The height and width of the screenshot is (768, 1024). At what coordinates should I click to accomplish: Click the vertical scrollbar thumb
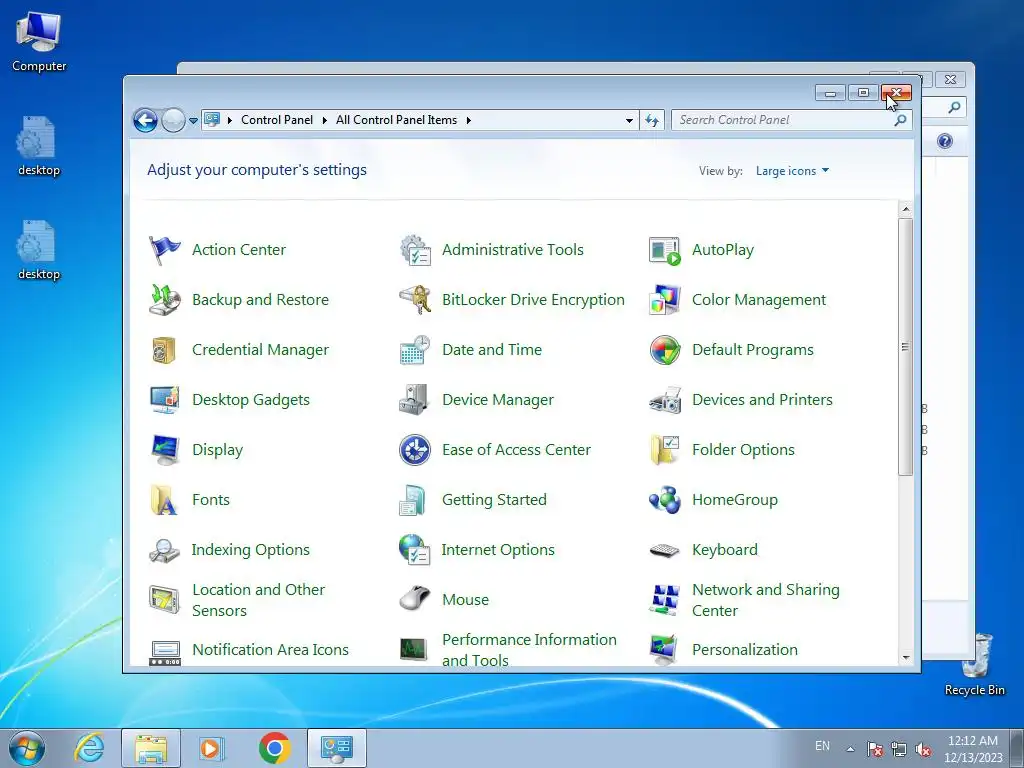click(x=905, y=347)
